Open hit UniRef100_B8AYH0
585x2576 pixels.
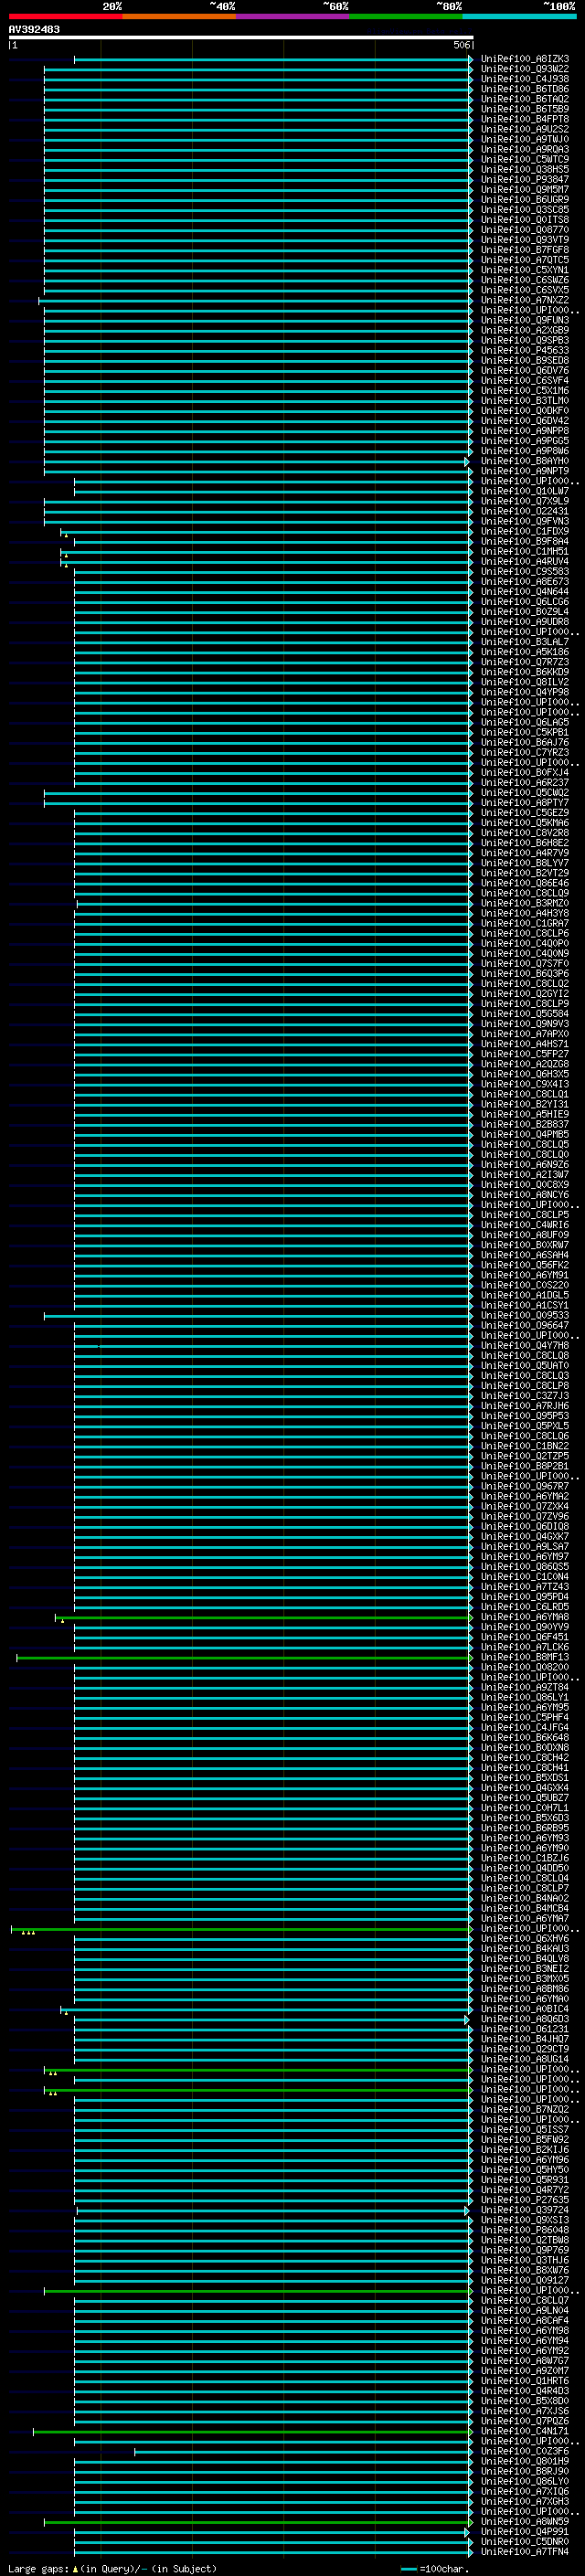click(x=525, y=461)
